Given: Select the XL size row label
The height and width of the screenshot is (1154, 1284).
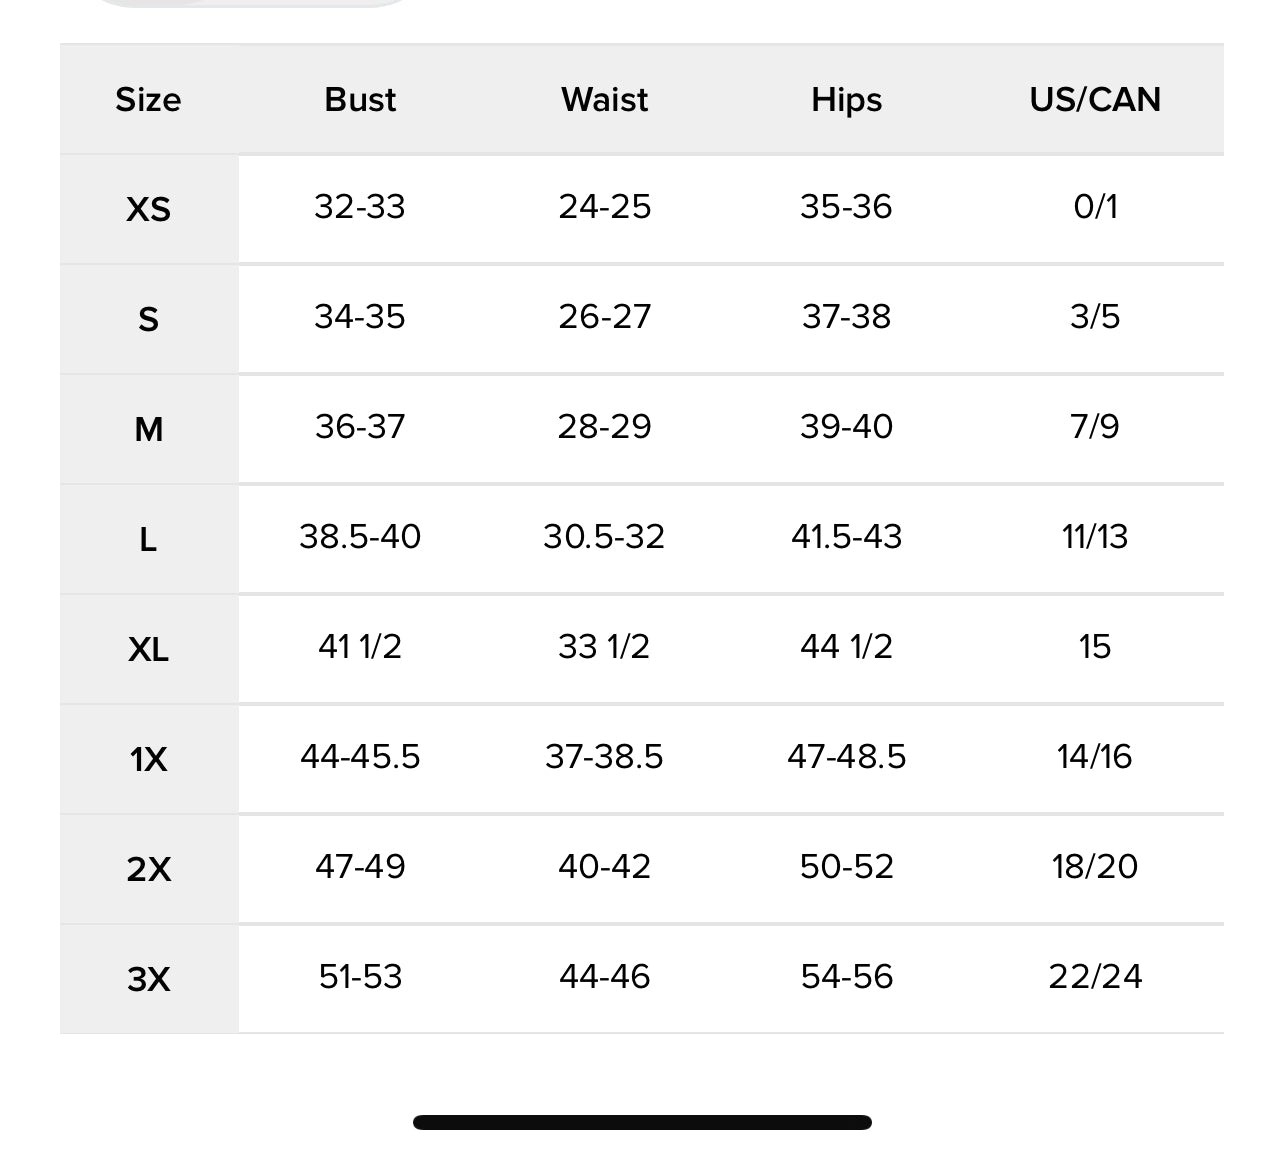Looking at the screenshot, I should coord(148,649).
